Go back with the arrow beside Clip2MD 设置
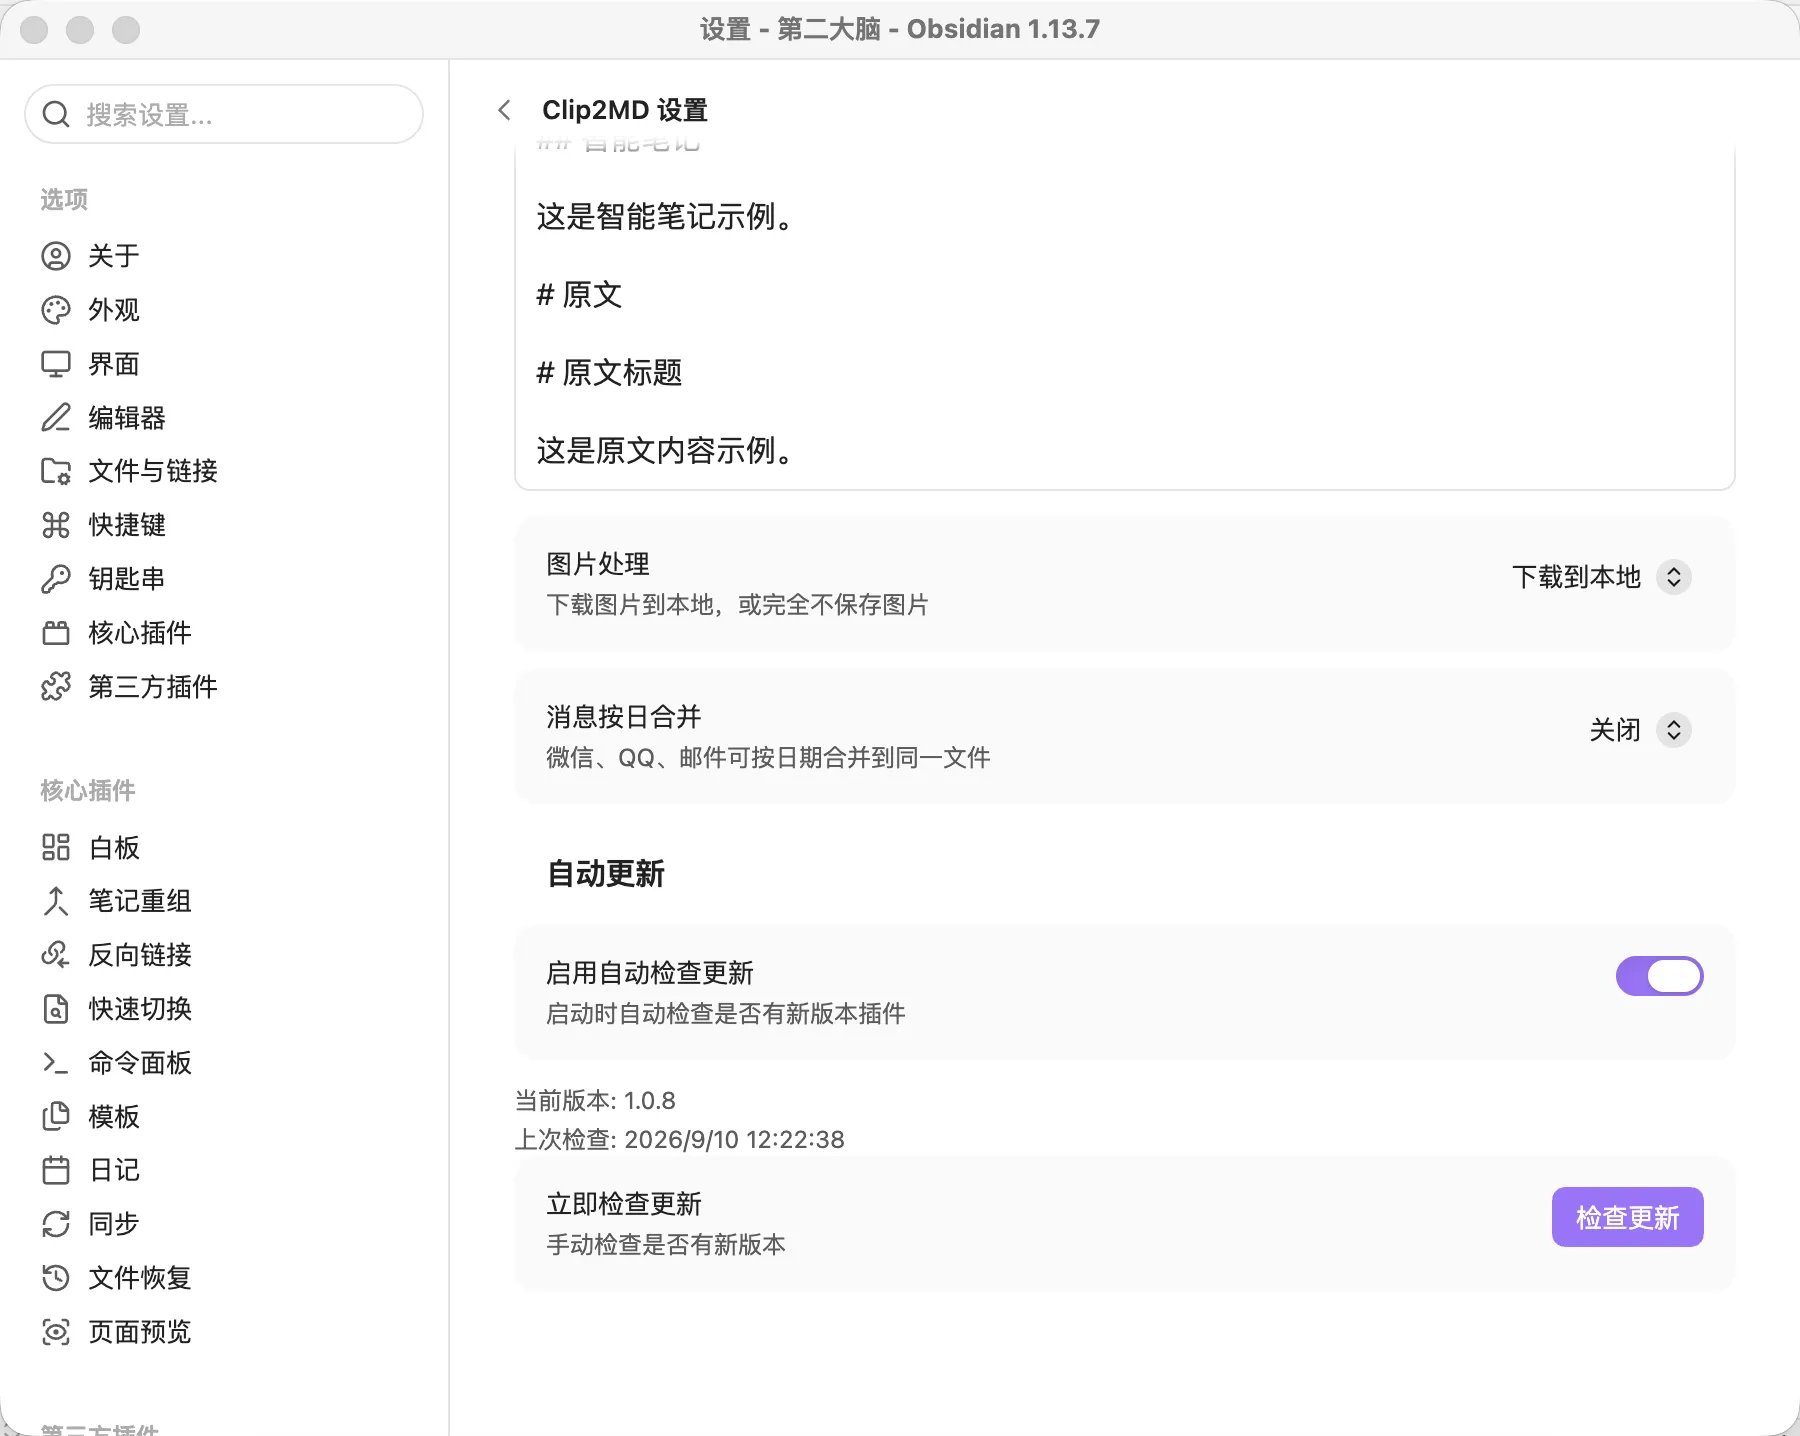The width and height of the screenshot is (1800, 1436). pyautogui.click(x=505, y=110)
